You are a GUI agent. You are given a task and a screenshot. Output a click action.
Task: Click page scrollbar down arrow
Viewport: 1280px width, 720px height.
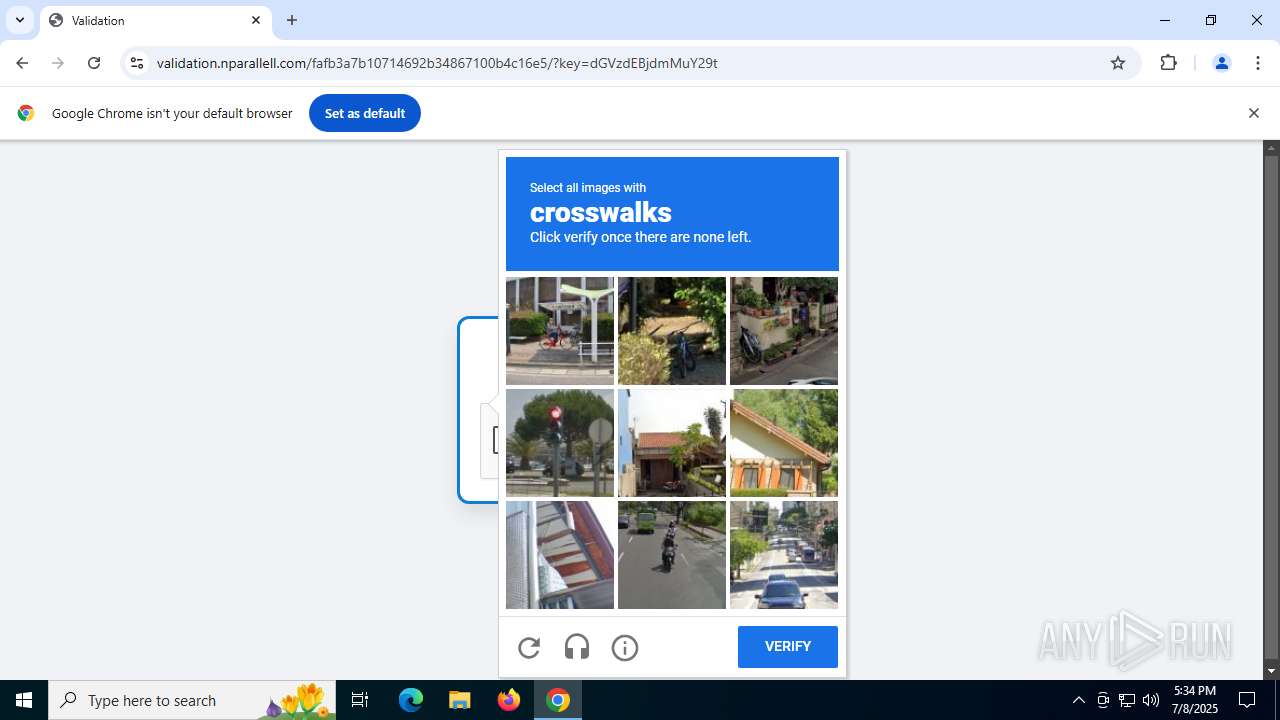[x=1272, y=671]
